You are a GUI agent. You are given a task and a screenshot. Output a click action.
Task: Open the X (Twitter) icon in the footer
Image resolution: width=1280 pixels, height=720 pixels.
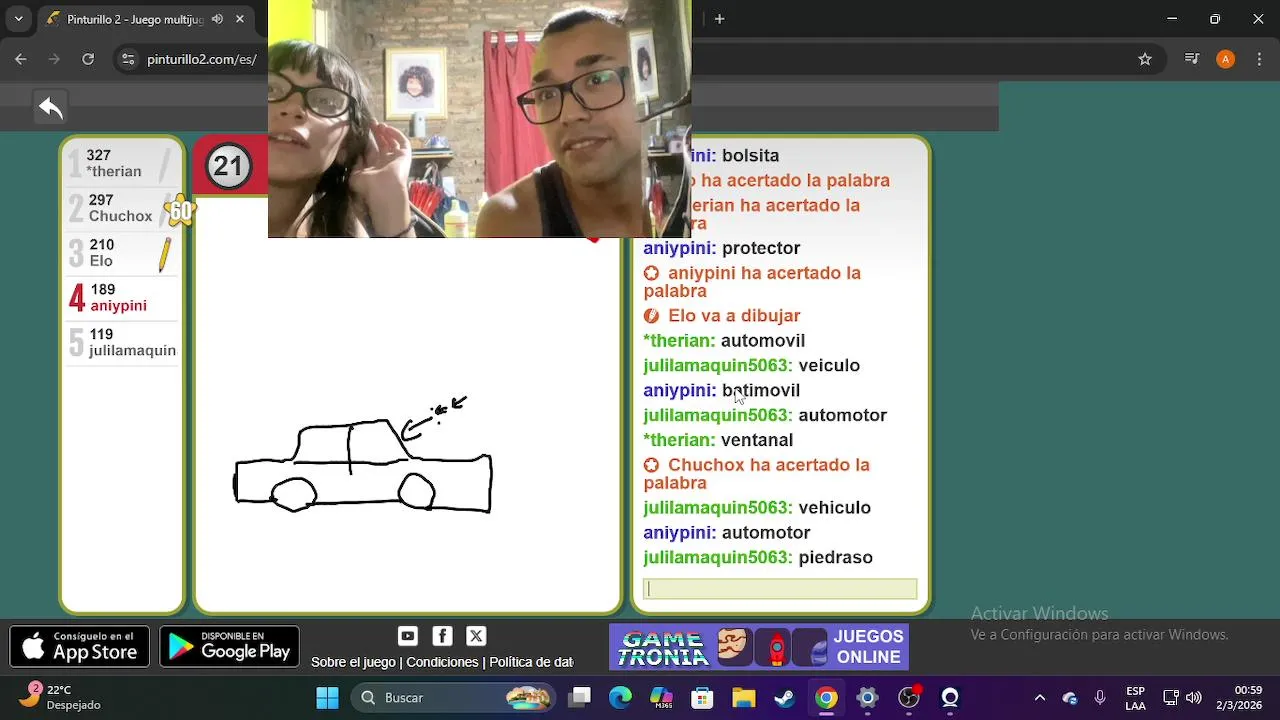point(476,636)
